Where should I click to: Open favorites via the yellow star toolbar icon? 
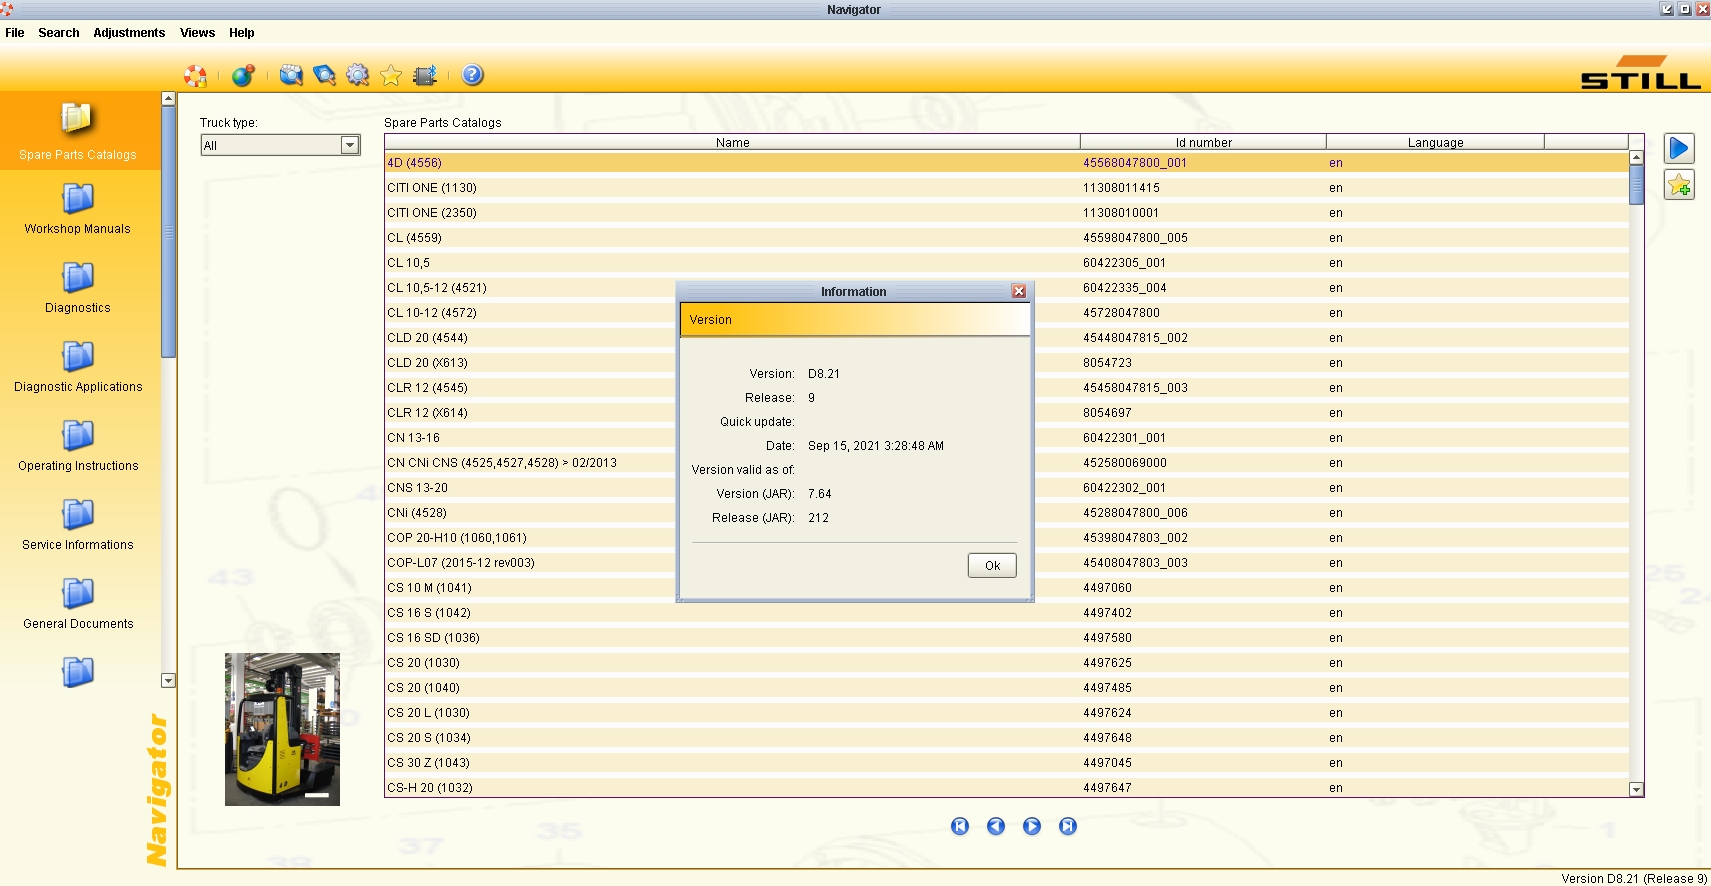[391, 76]
